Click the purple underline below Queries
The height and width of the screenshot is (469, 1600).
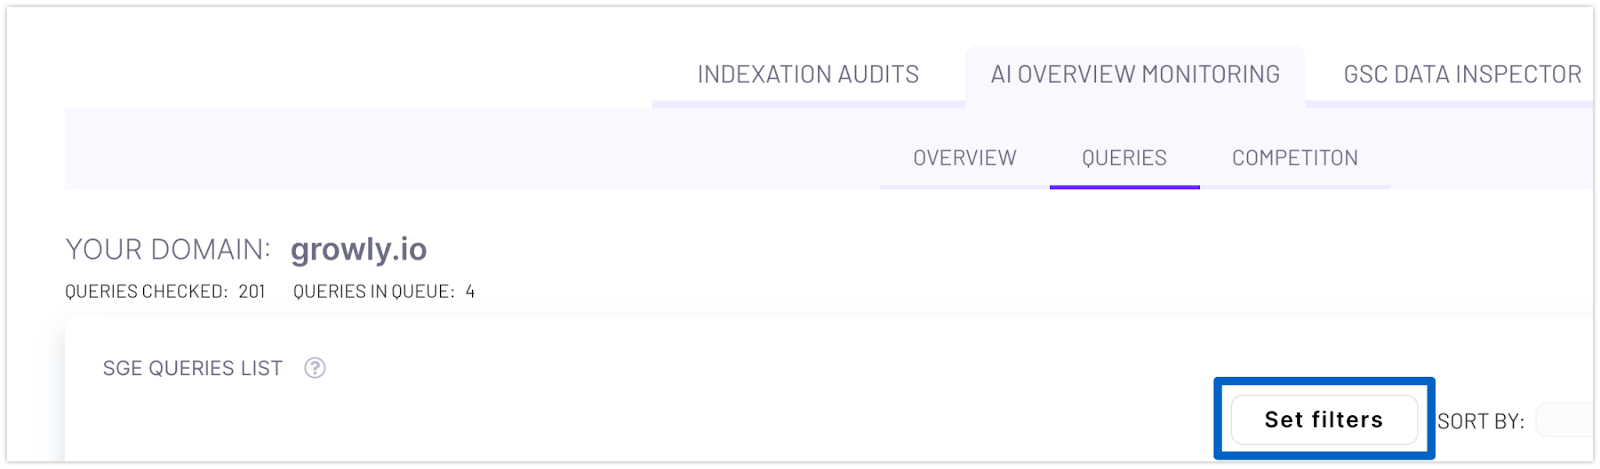pyautogui.click(x=1124, y=187)
